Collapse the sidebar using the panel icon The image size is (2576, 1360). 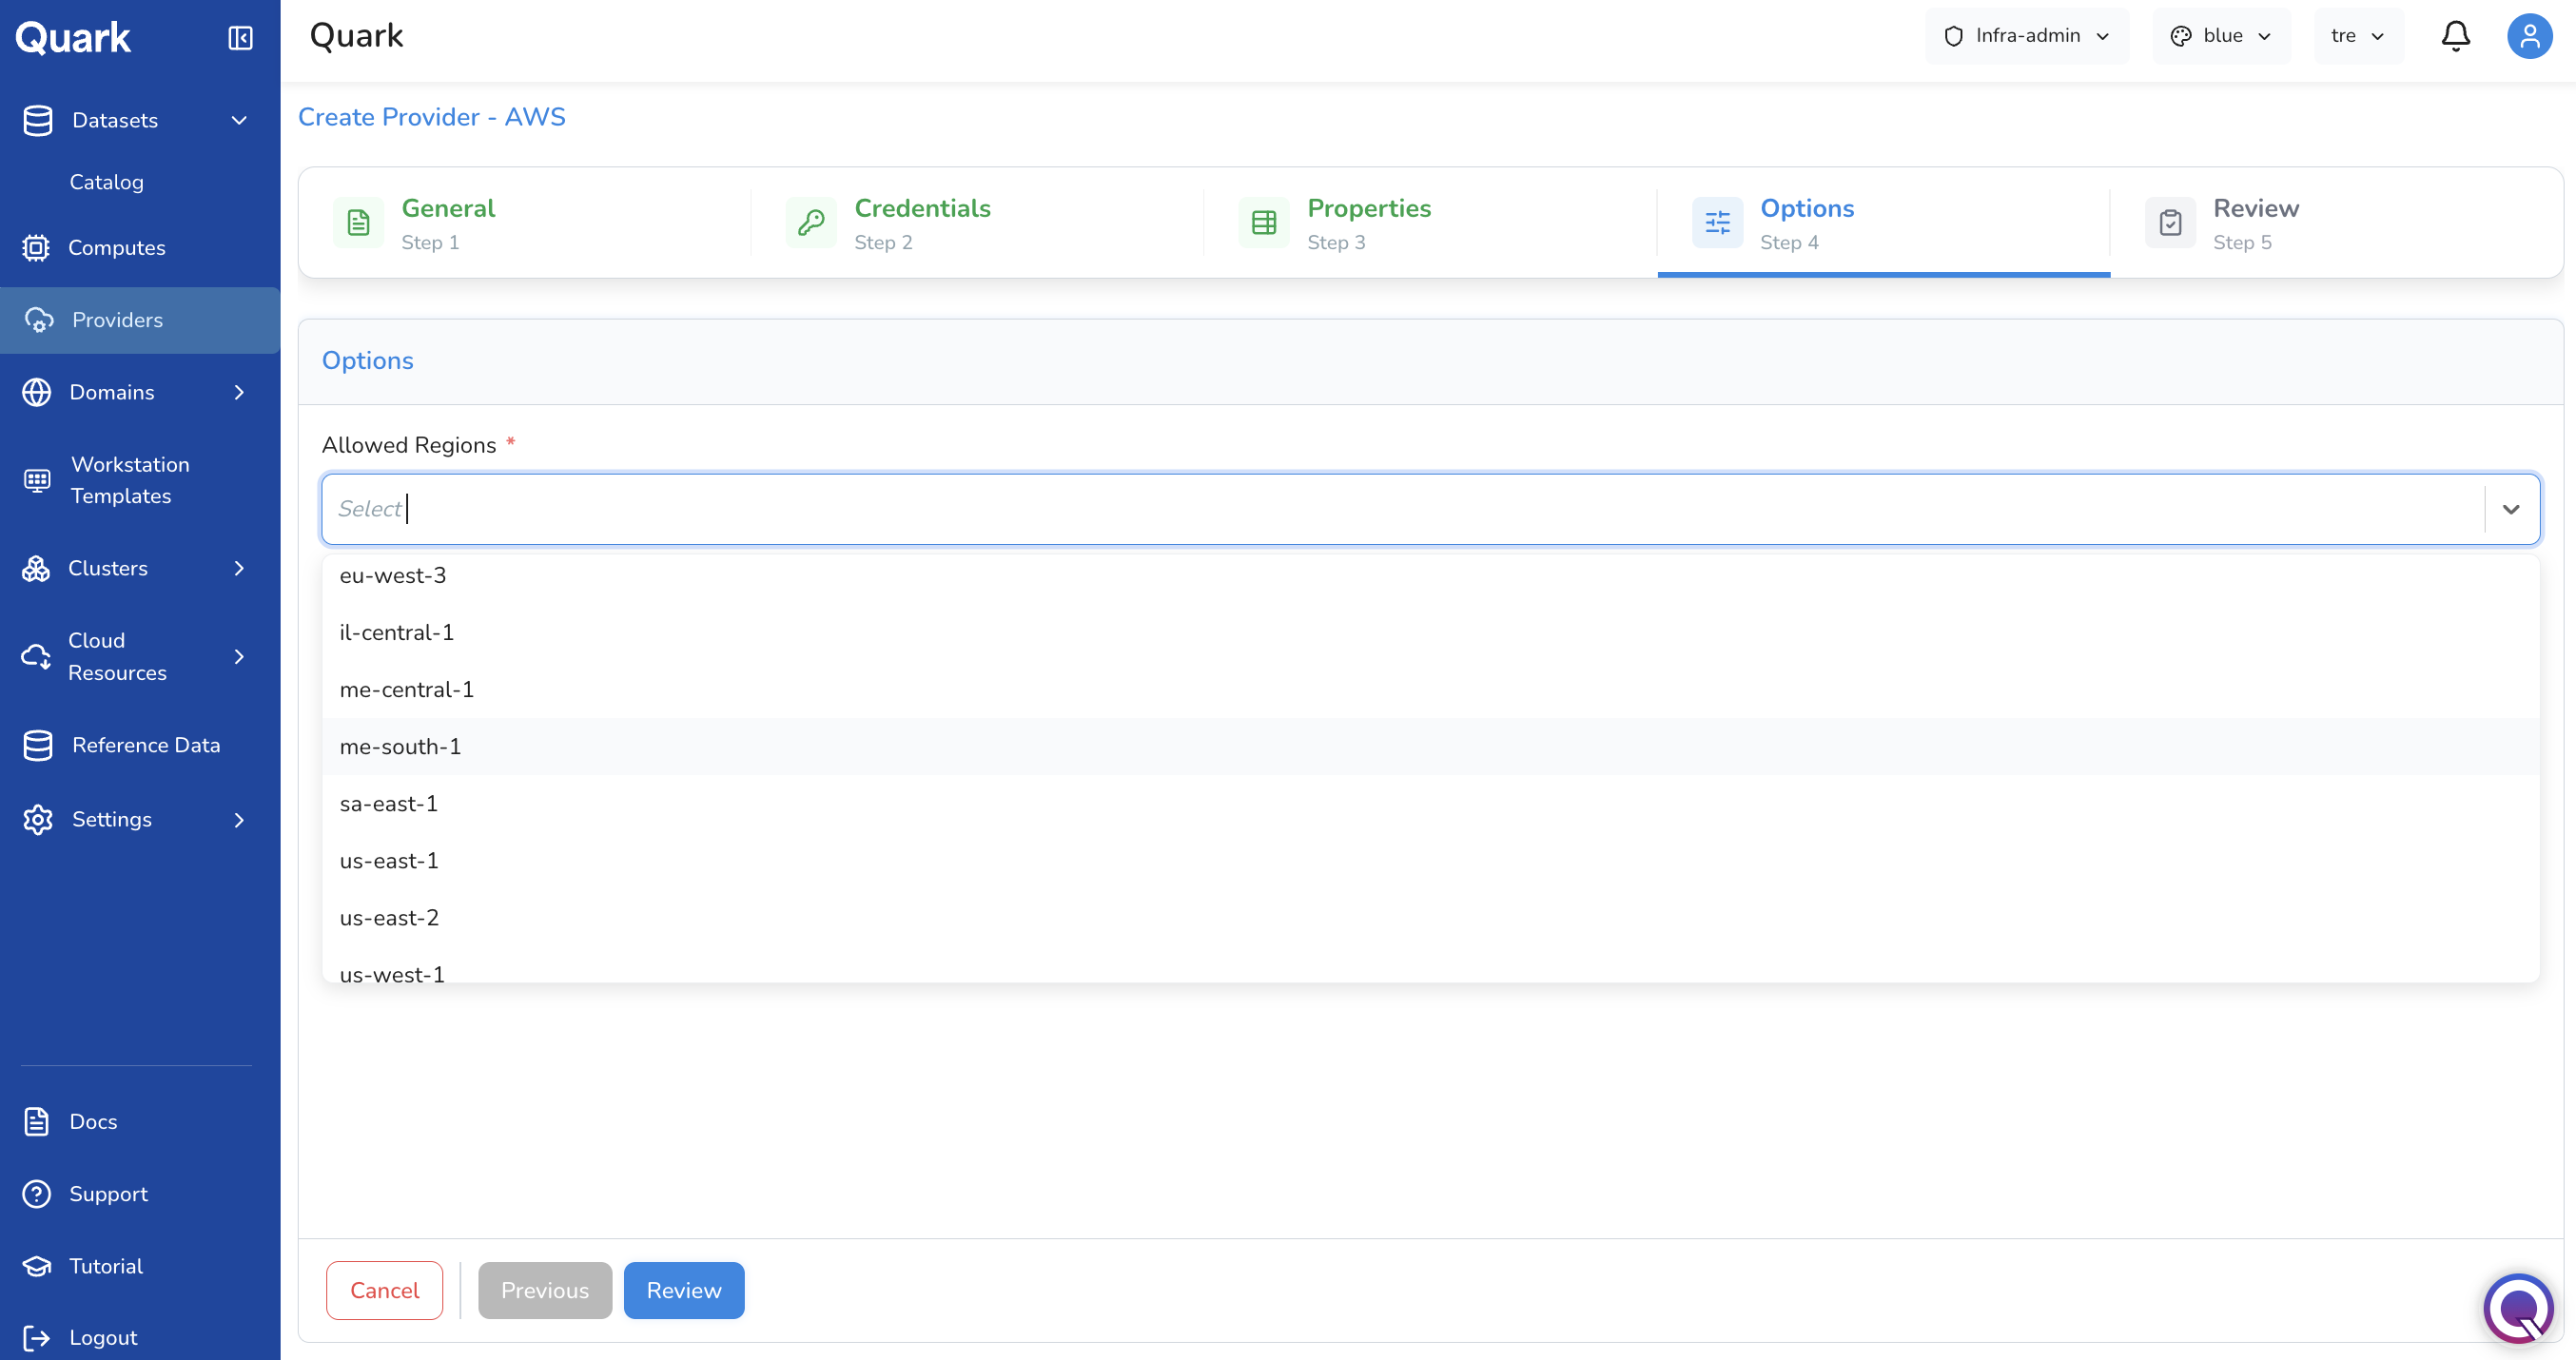(x=240, y=38)
